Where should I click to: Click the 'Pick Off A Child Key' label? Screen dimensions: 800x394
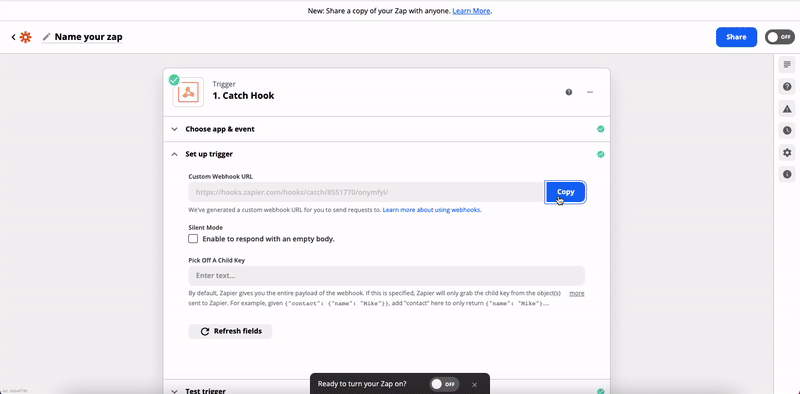tap(217, 260)
